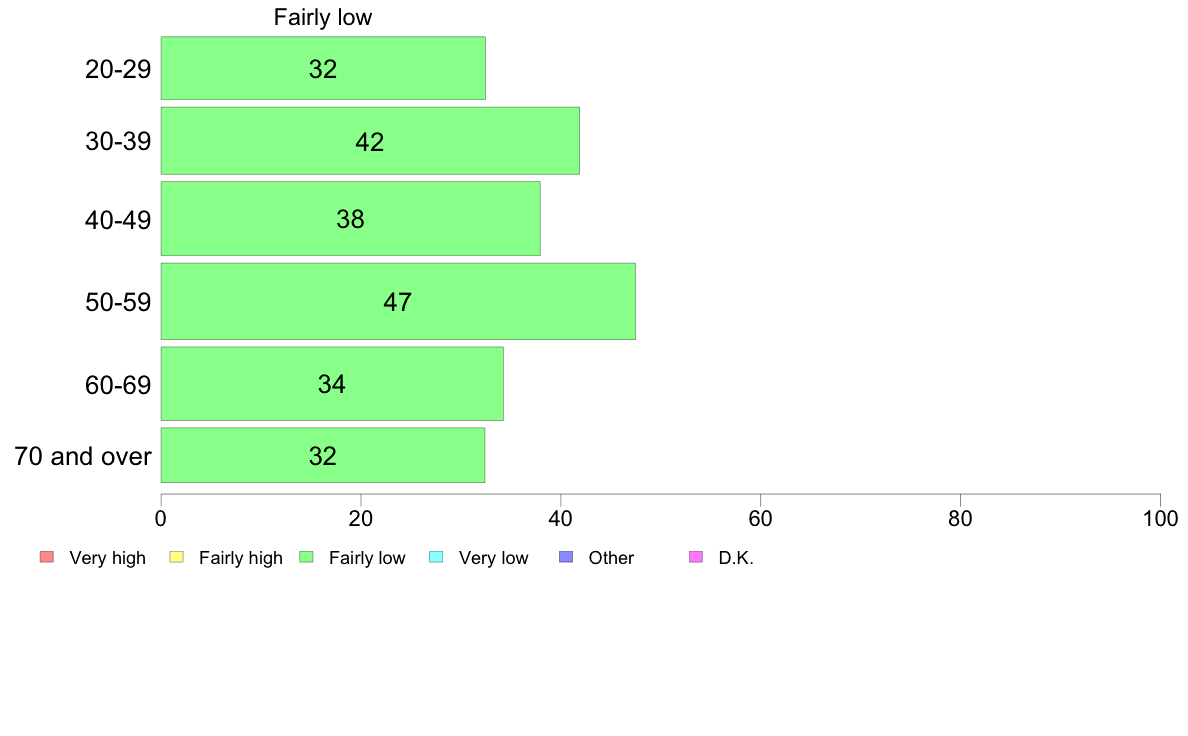Click the Fairly high legend text
1188x736 pixels.
[240, 558]
